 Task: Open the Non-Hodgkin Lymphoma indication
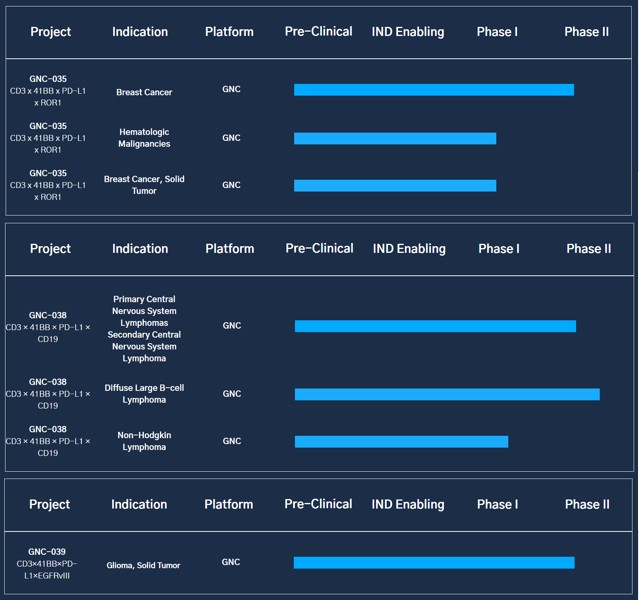pyautogui.click(x=142, y=441)
